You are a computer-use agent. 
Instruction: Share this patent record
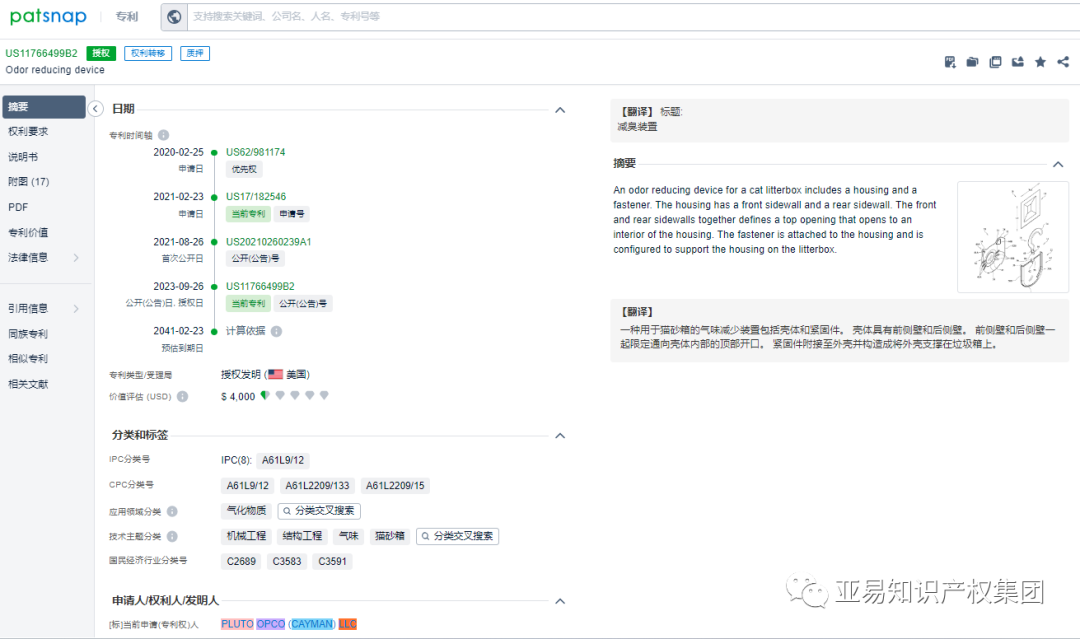click(x=1062, y=62)
